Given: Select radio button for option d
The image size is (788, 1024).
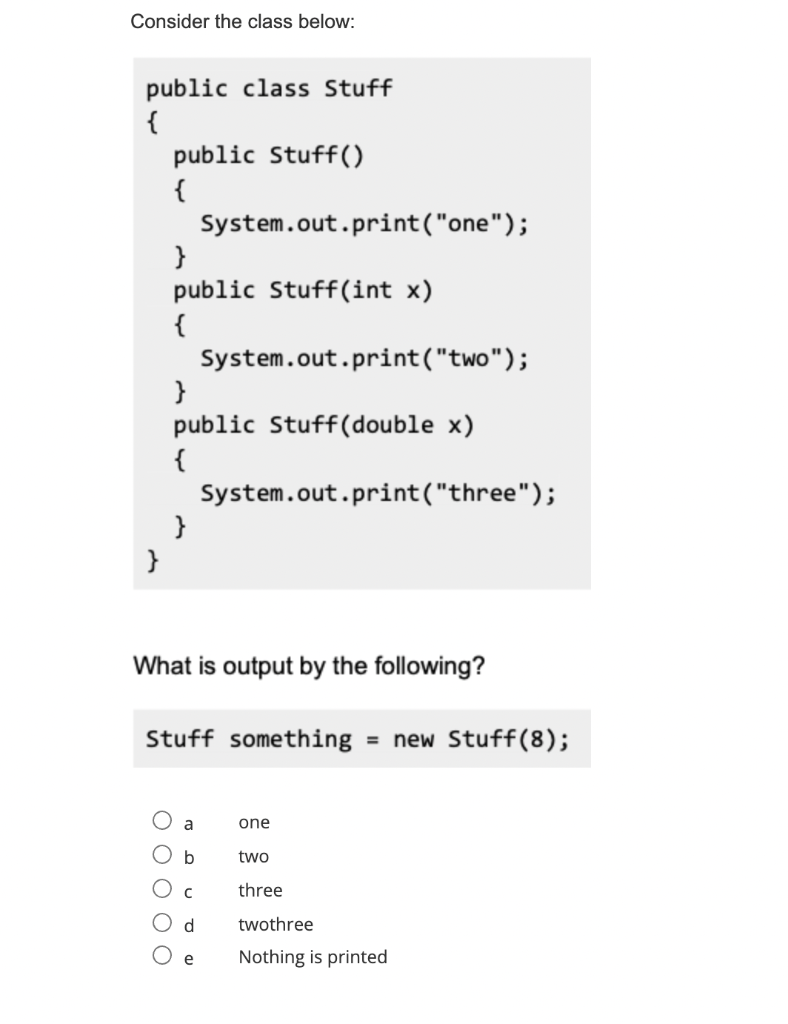Looking at the screenshot, I should click(x=162, y=922).
